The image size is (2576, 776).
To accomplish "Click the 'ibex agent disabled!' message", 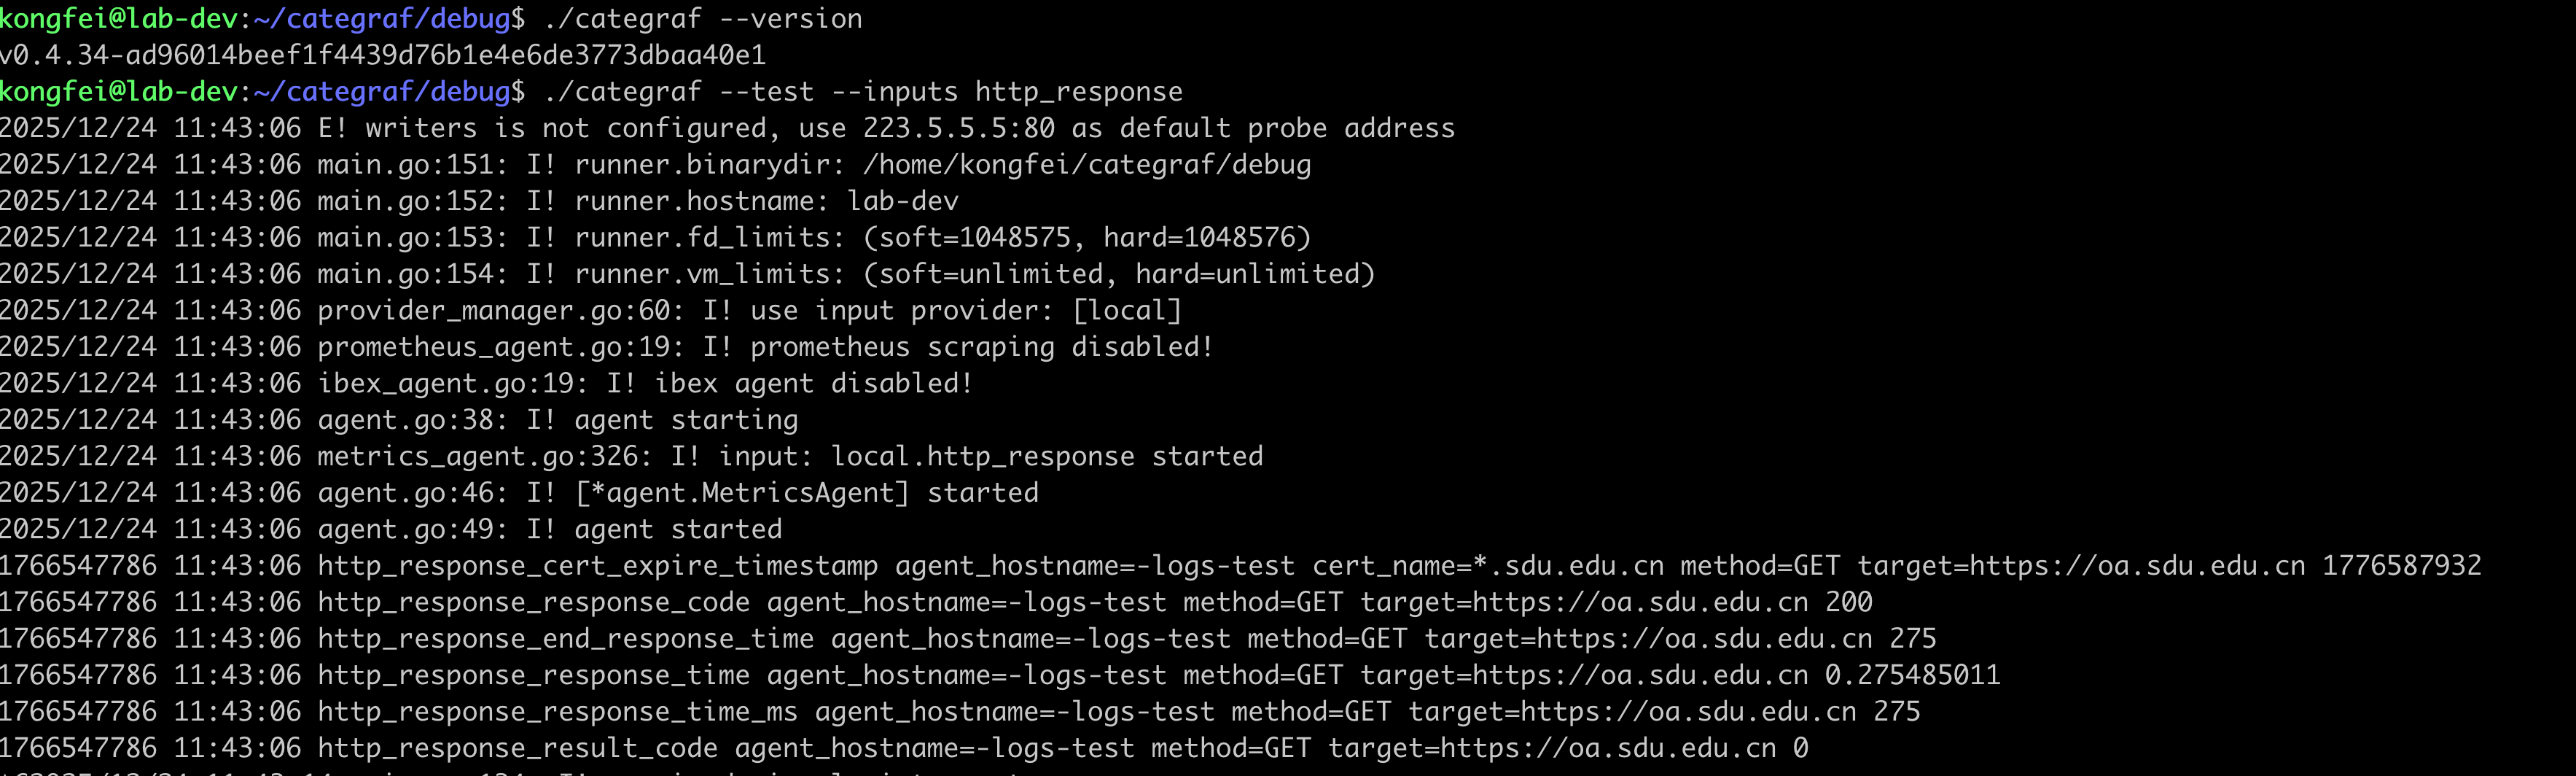I will coord(813,383).
